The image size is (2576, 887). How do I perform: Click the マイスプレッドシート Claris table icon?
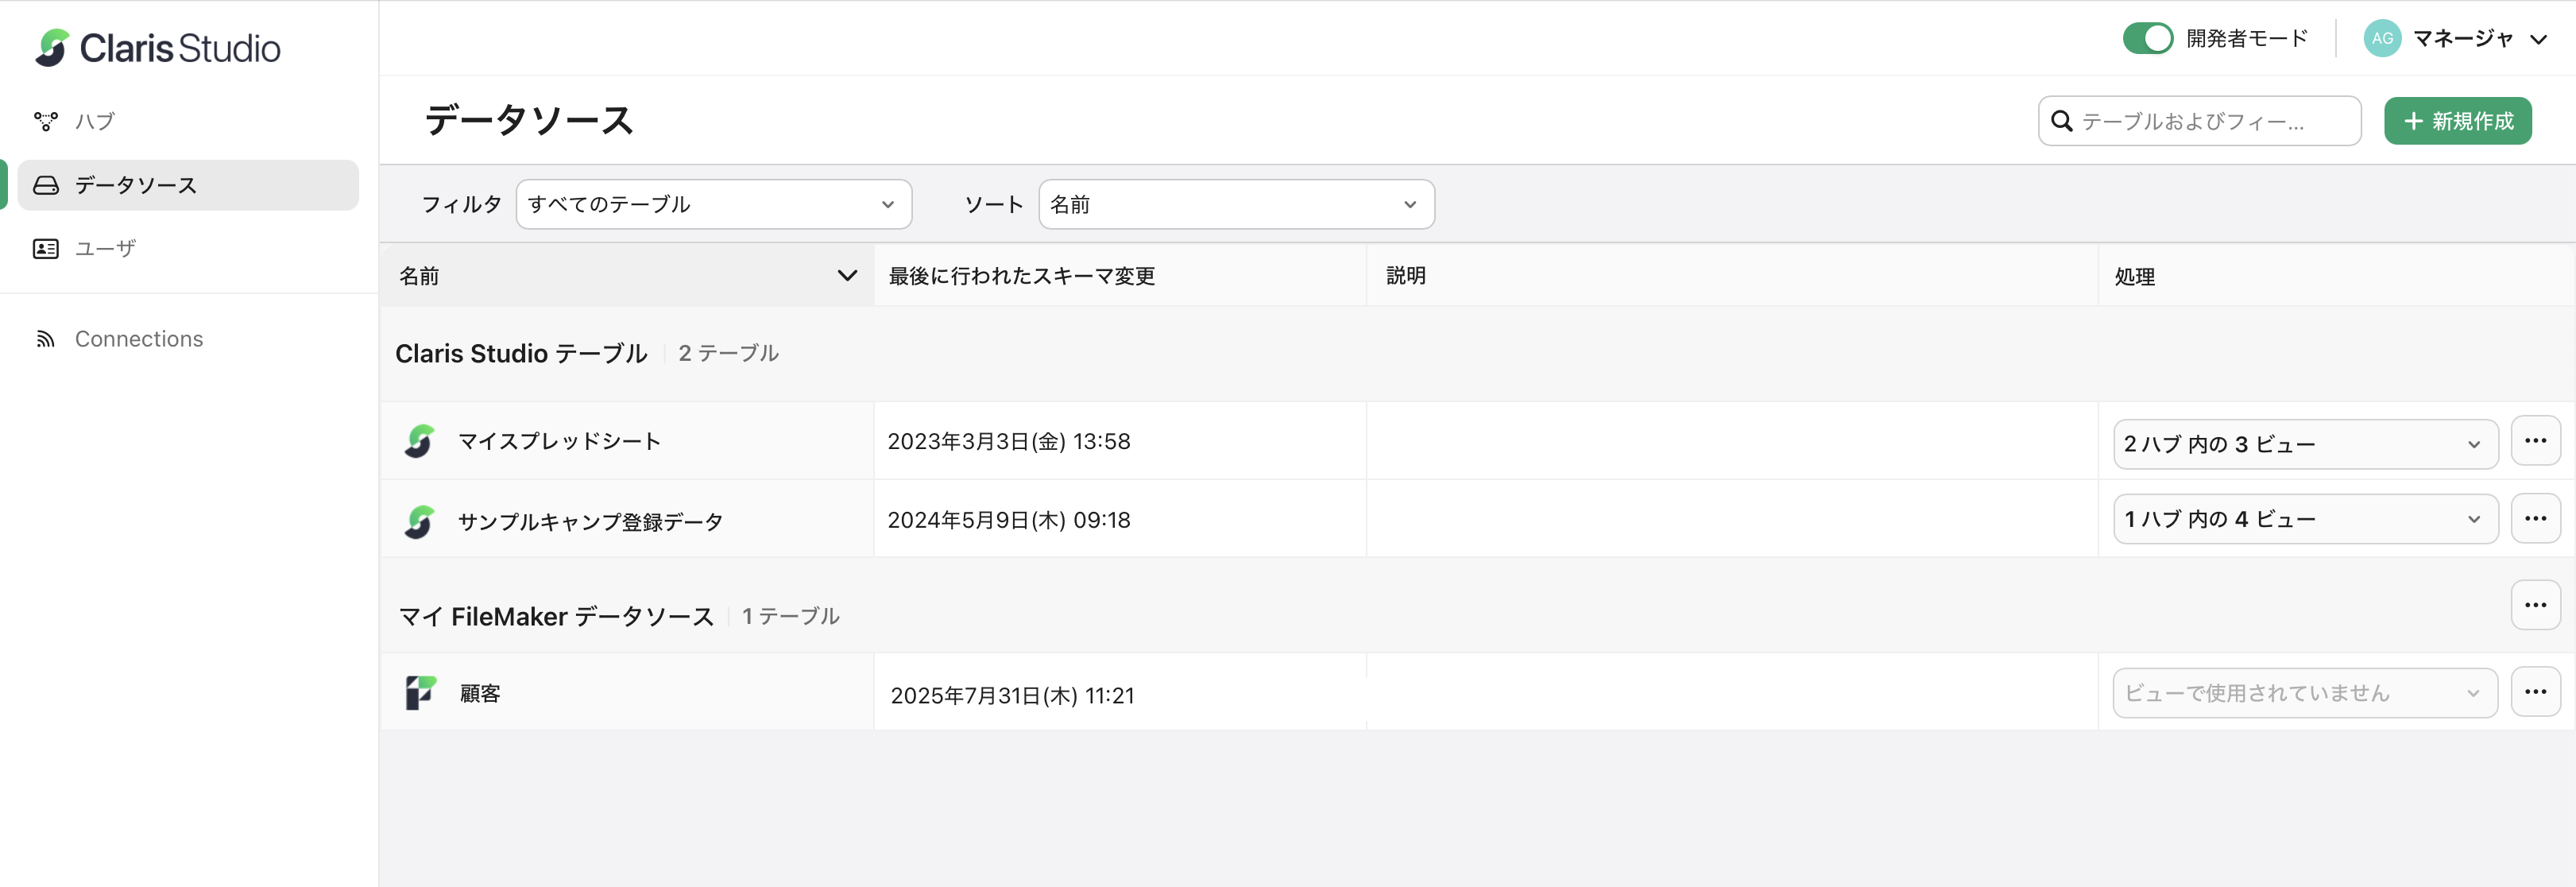click(x=420, y=441)
